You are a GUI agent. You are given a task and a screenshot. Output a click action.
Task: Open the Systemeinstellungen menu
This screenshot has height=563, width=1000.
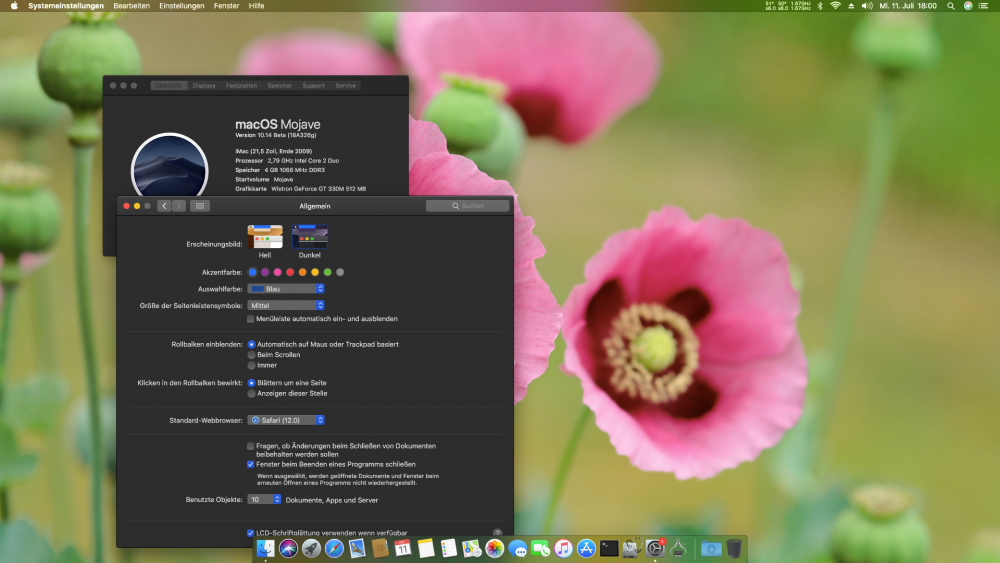[x=66, y=6]
